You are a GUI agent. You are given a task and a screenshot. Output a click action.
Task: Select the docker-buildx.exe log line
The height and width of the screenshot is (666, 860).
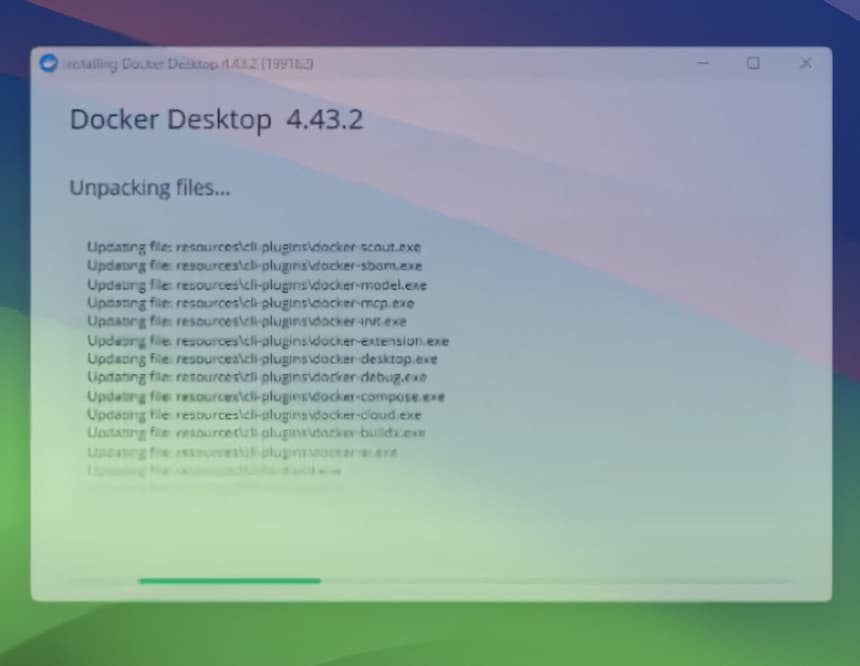pos(256,433)
